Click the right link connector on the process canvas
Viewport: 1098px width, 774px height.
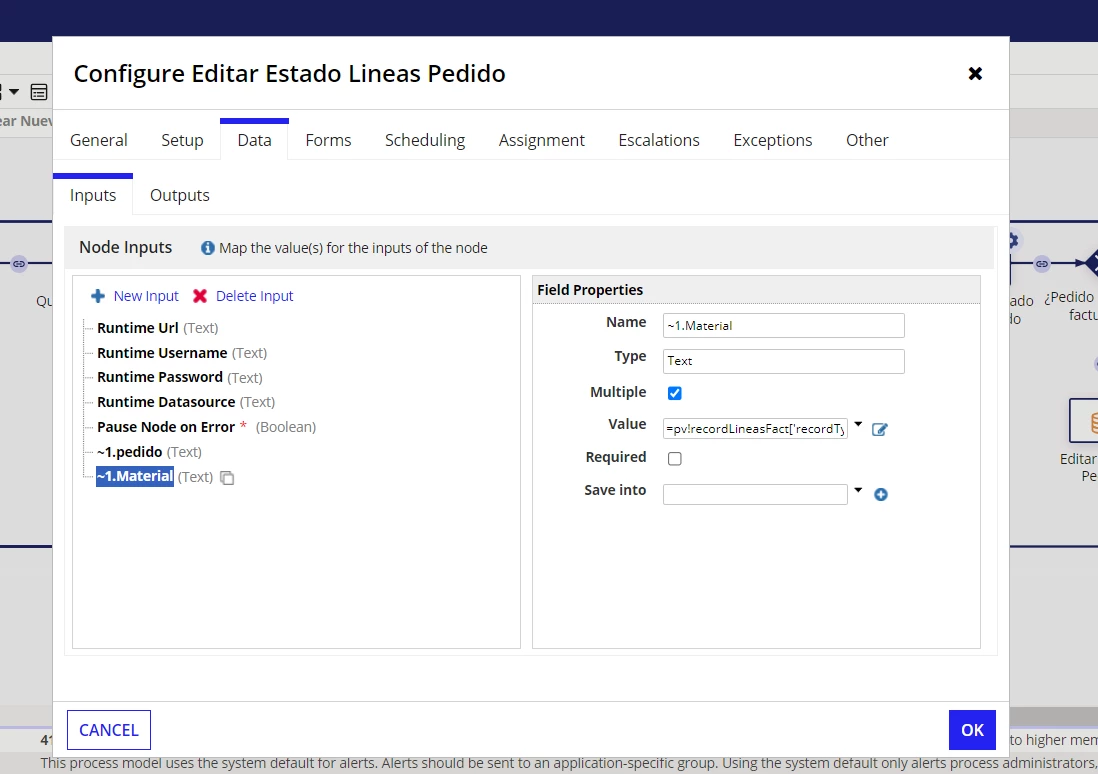click(x=1042, y=263)
